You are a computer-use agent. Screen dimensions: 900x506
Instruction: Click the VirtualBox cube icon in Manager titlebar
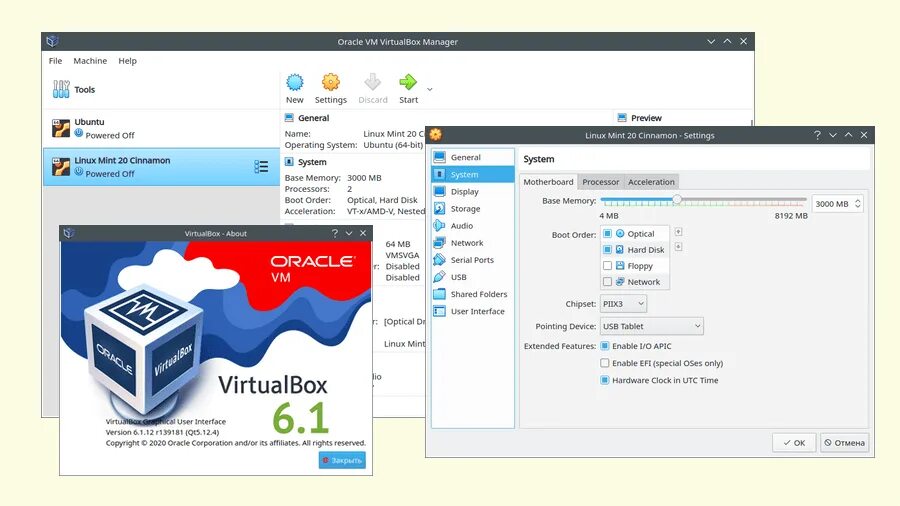52,41
